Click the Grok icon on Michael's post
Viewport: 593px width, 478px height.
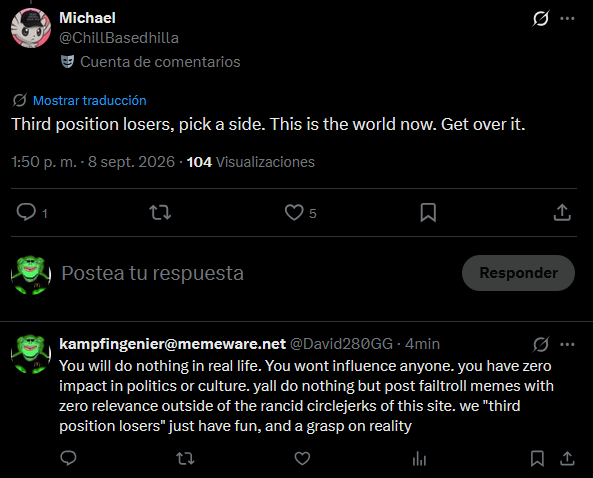pyautogui.click(x=541, y=18)
